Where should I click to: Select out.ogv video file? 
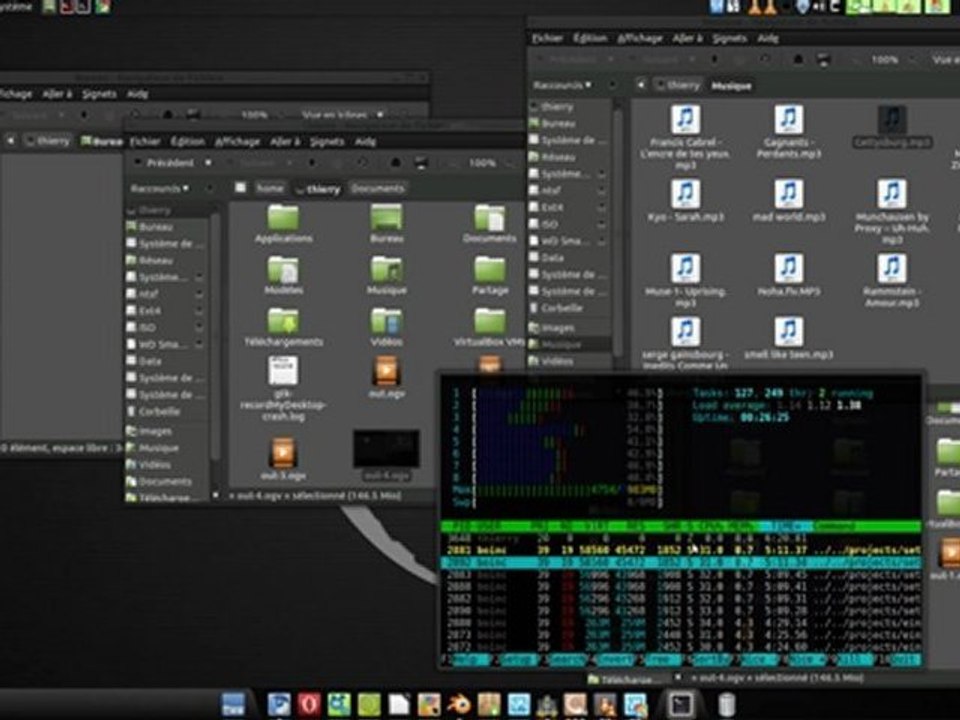[x=386, y=378]
